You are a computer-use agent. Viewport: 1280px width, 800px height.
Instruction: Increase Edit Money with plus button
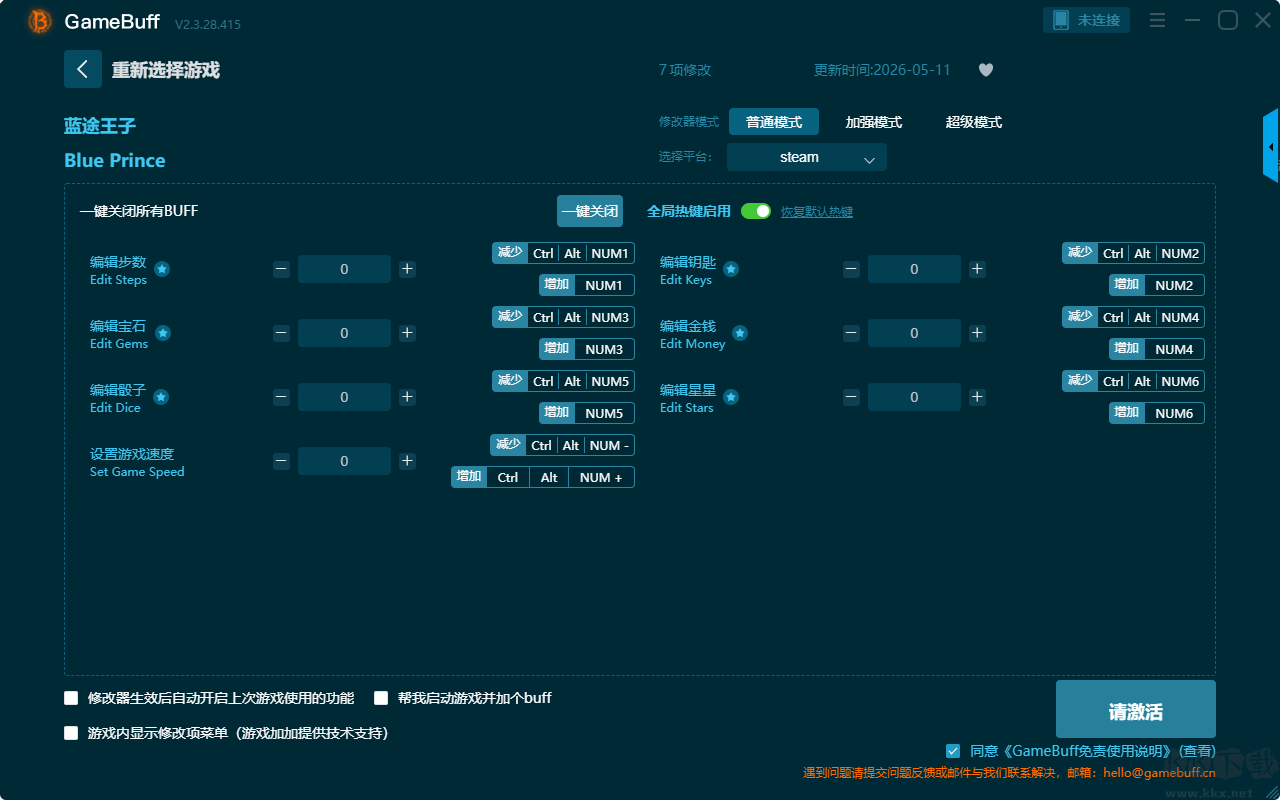pyautogui.click(x=977, y=333)
